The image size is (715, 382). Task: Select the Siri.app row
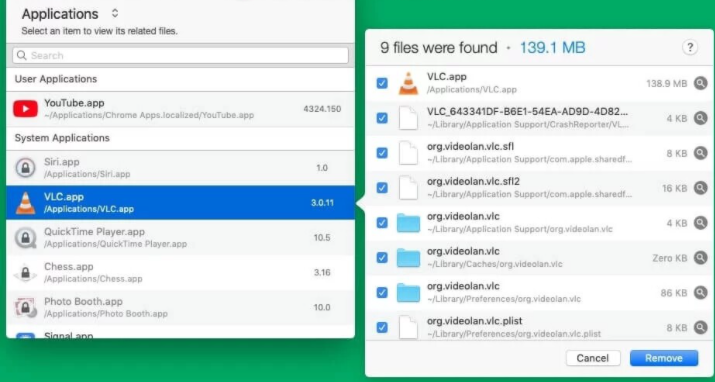point(181,168)
